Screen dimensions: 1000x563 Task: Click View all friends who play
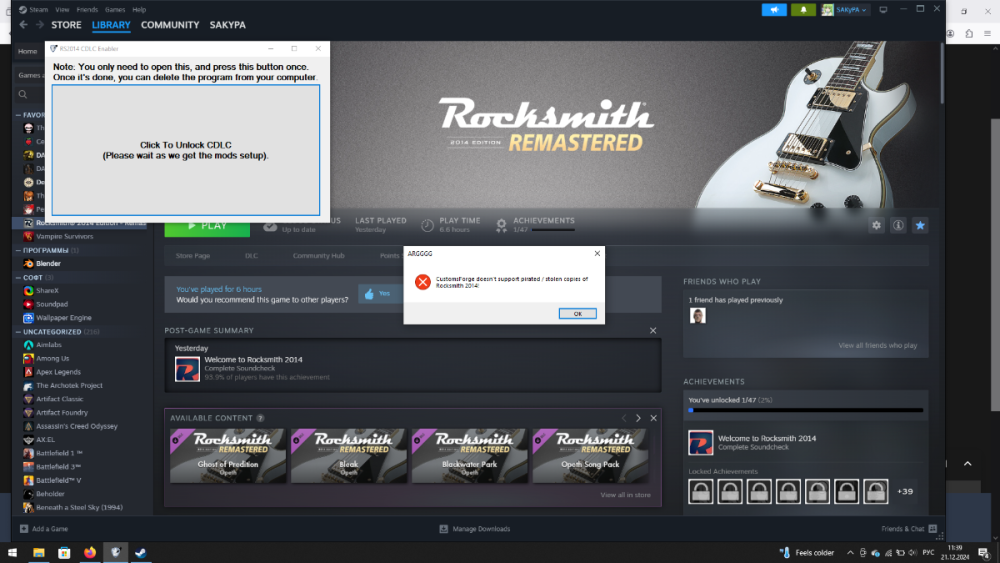pyautogui.click(x=878, y=346)
